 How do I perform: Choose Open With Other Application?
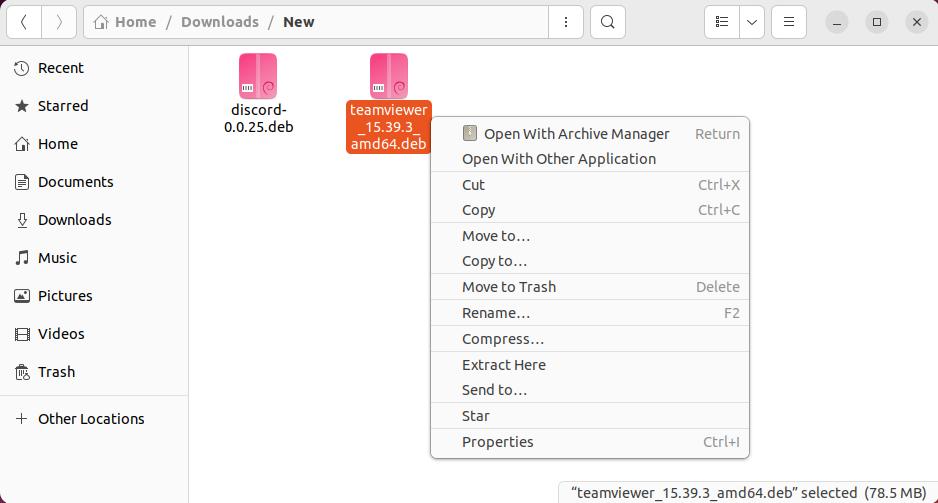point(590,159)
